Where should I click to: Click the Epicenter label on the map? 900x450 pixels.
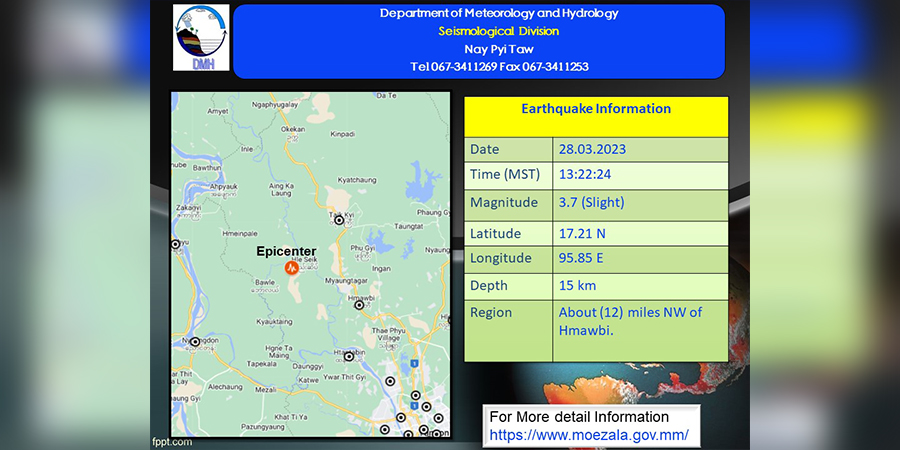coord(286,251)
